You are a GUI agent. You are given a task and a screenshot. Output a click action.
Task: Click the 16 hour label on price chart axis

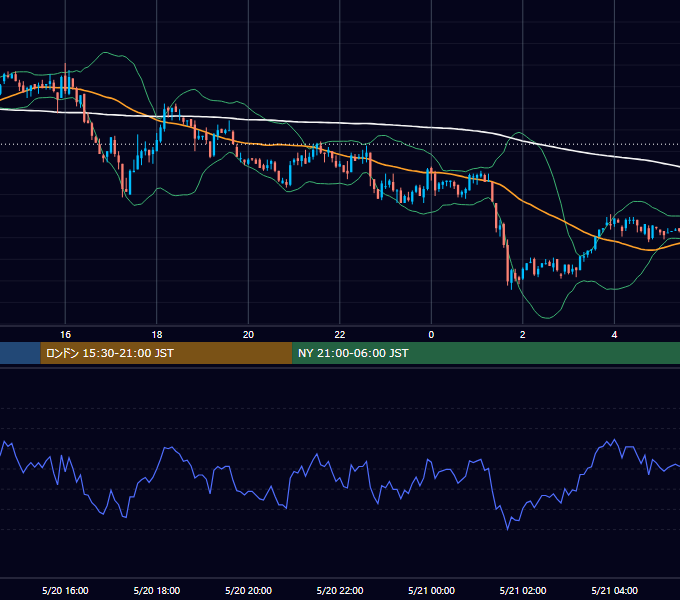pyautogui.click(x=65, y=335)
